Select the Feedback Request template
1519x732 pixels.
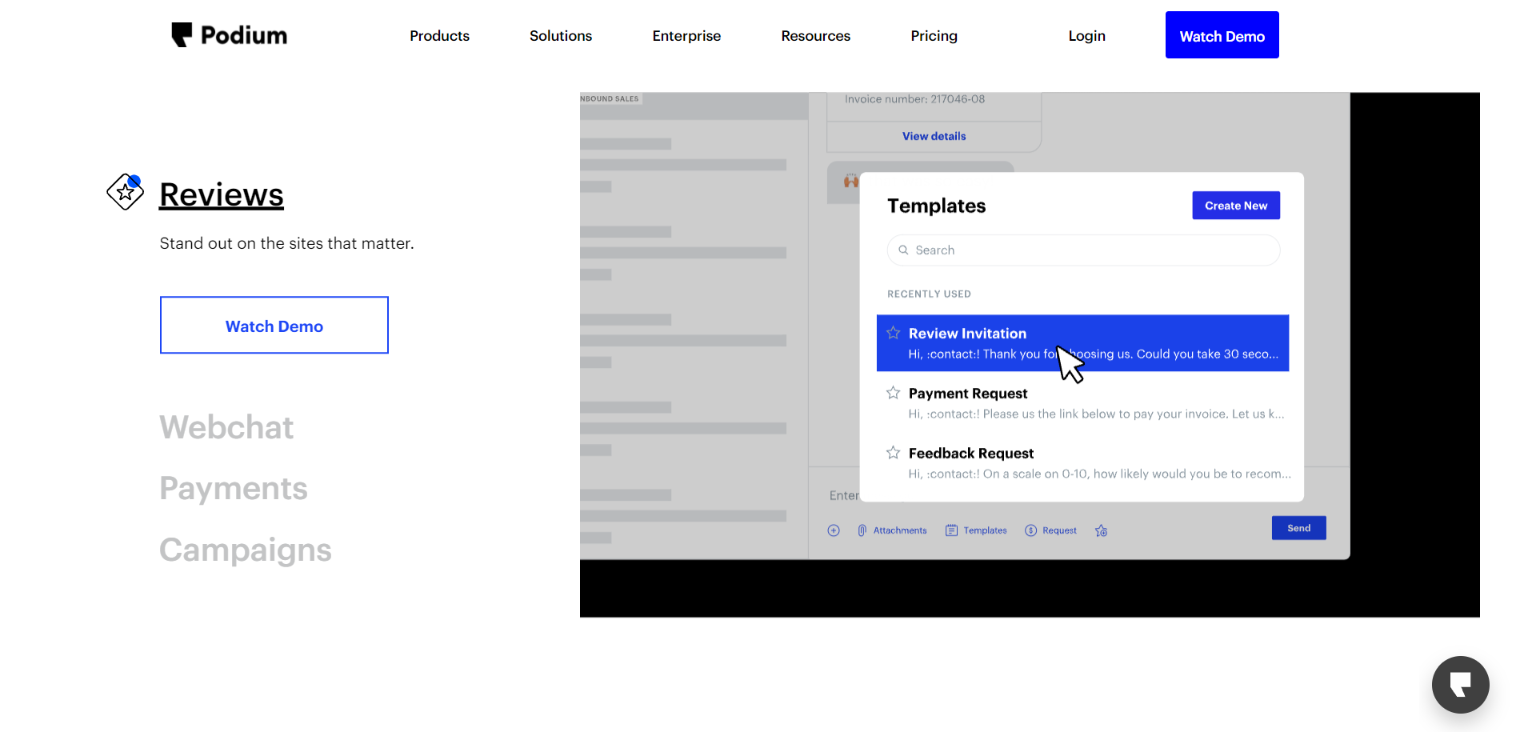pos(1083,463)
